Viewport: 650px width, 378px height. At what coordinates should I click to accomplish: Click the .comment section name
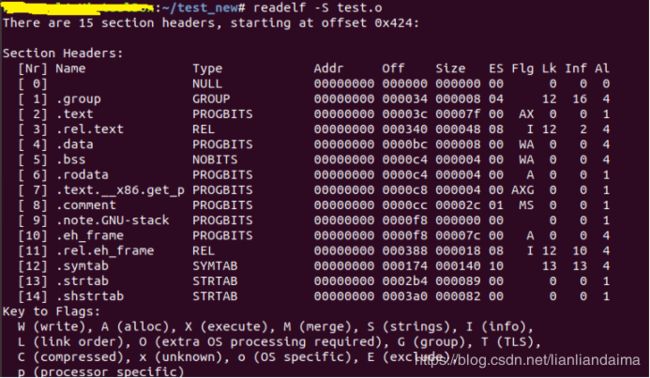pyautogui.click(x=86, y=205)
